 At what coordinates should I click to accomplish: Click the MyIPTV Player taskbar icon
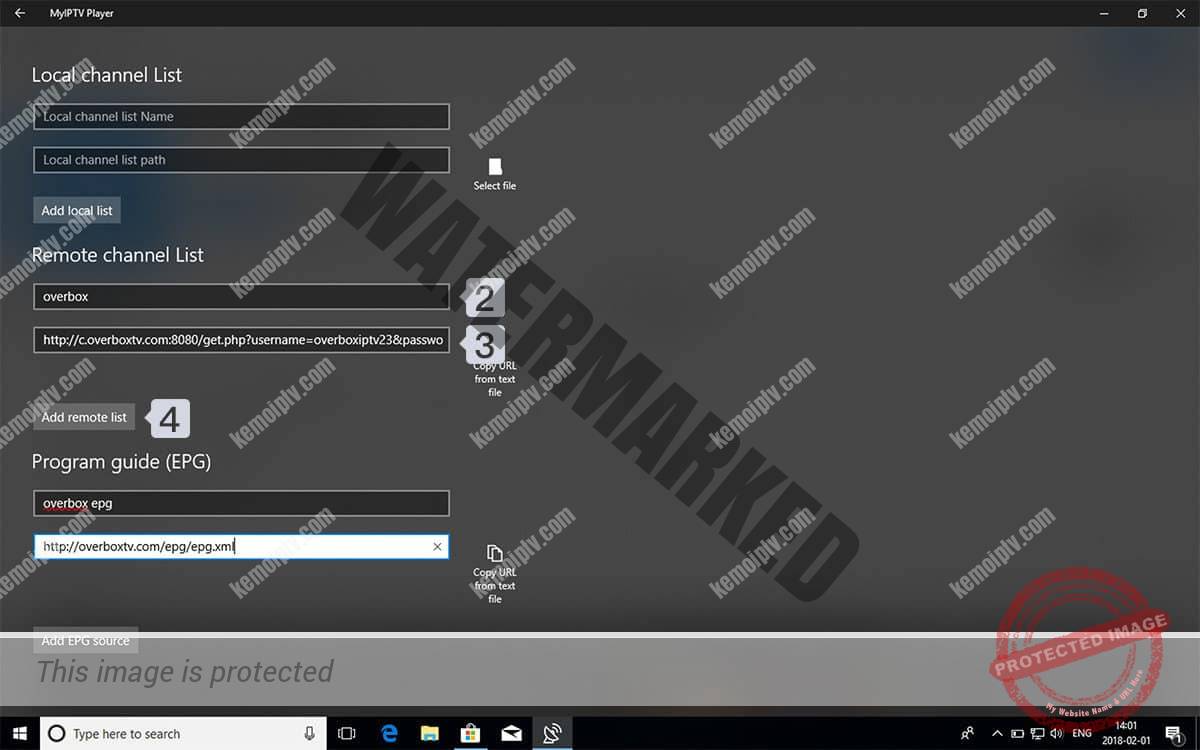[552, 733]
